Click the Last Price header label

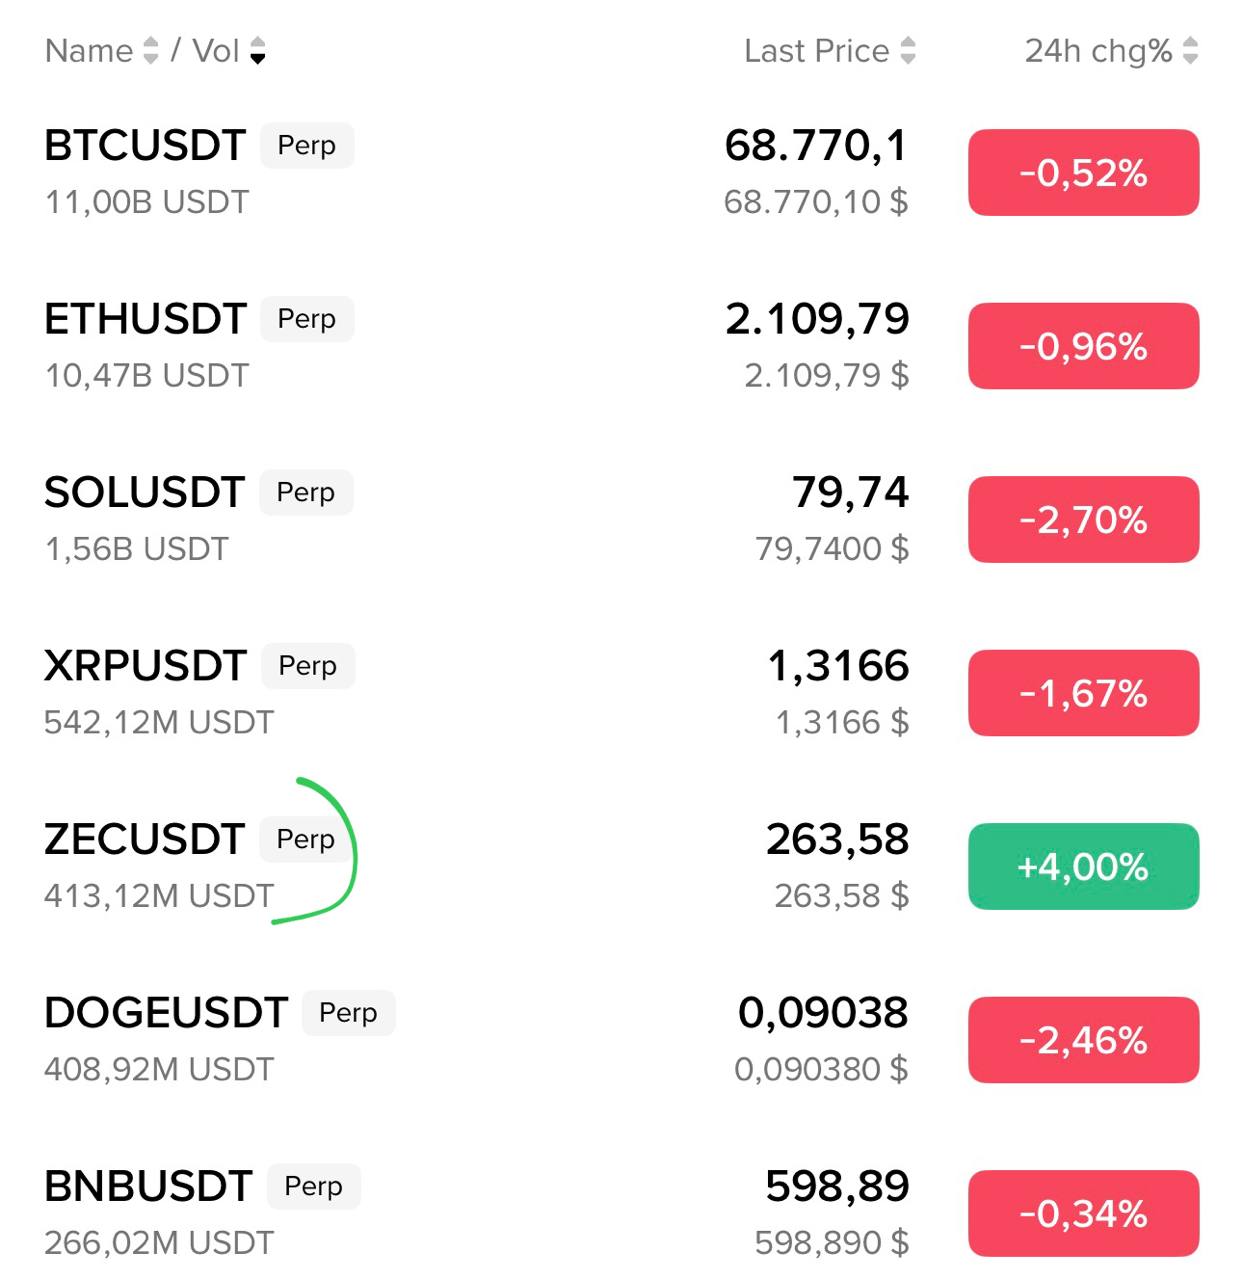[x=816, y=51]
